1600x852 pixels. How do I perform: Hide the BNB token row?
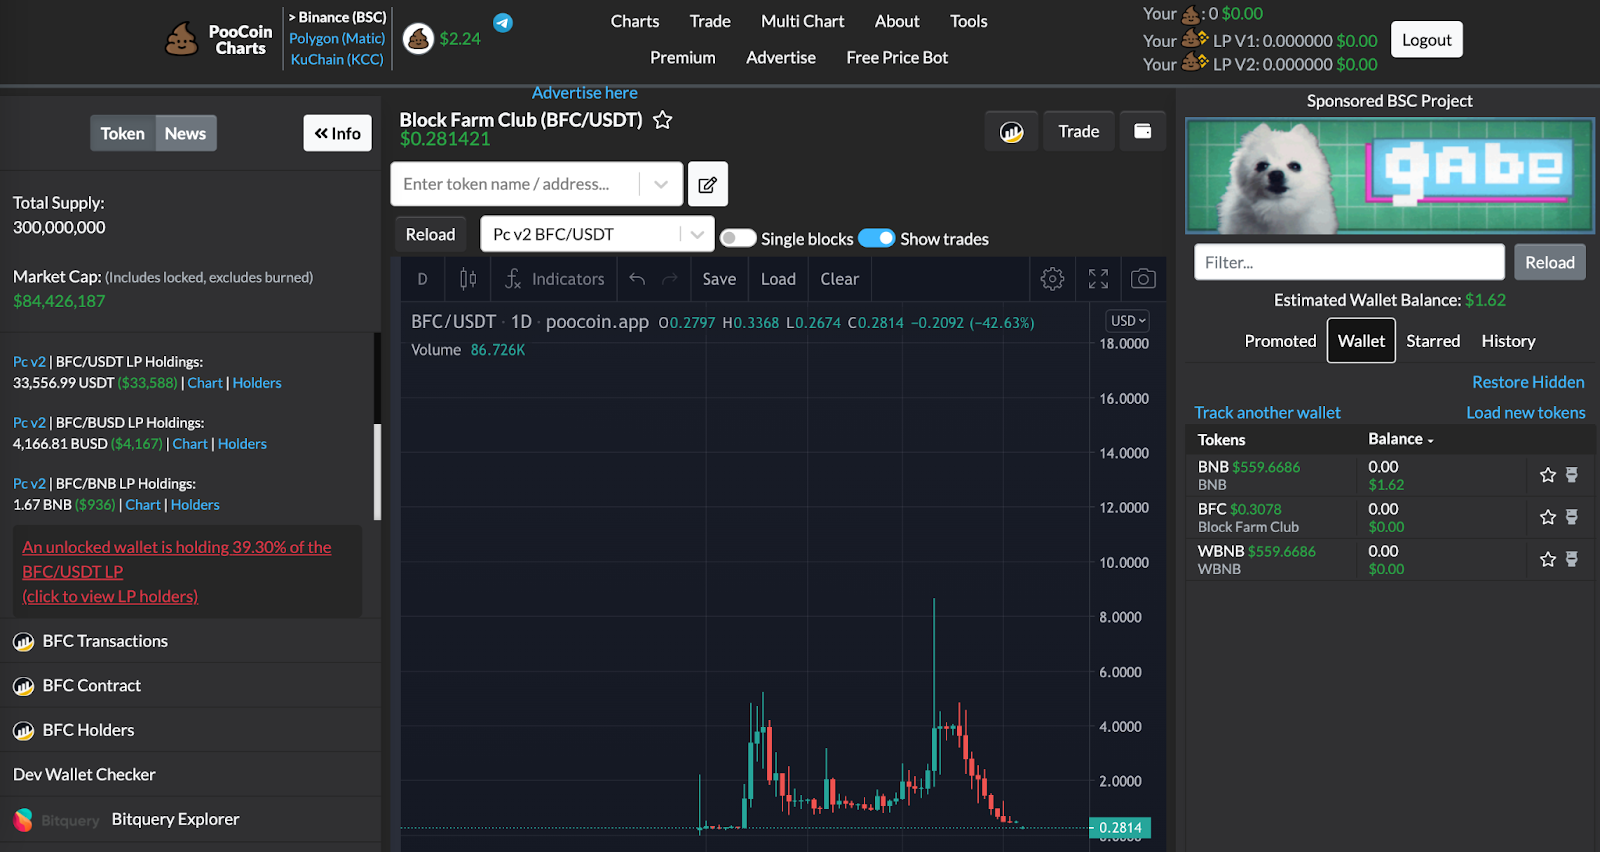pos(1572,475)
